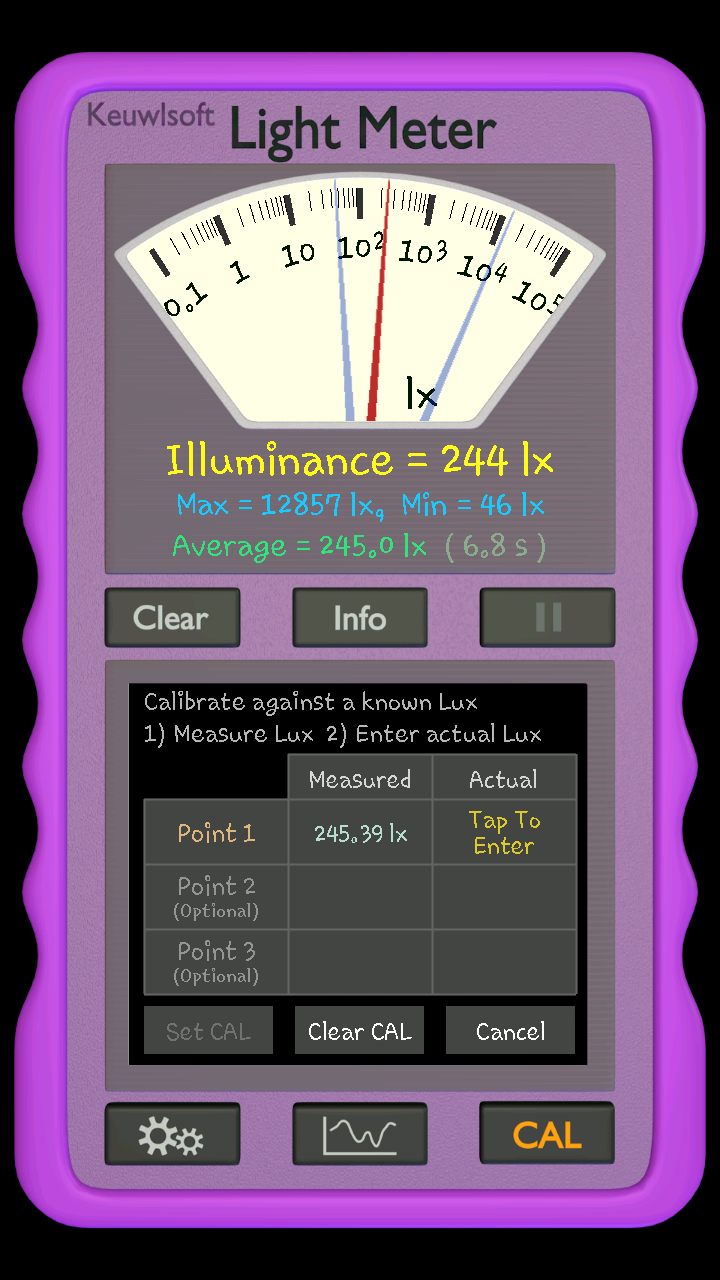Image resolution: width=720 pixels, height=1280 pixels.
Task: Click the Max = 12857 lx value
Action: point(279,505)
